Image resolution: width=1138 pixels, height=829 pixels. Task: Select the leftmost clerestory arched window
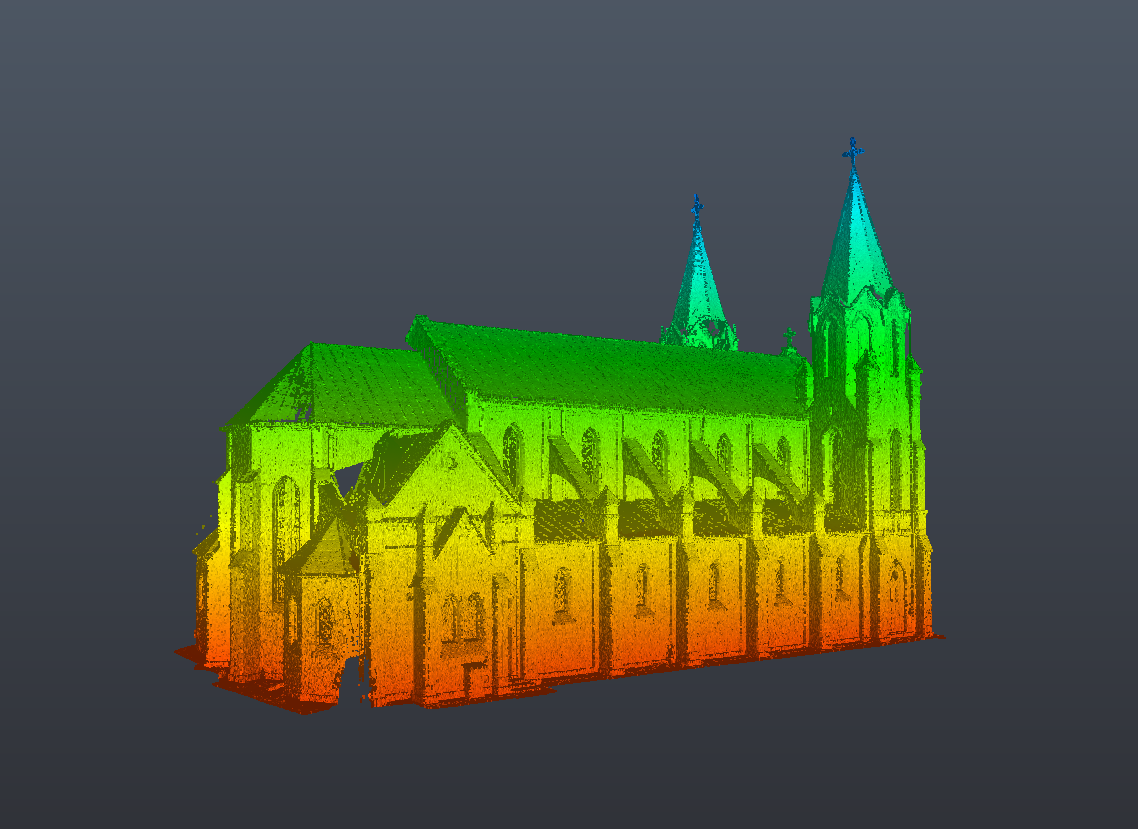512,455
